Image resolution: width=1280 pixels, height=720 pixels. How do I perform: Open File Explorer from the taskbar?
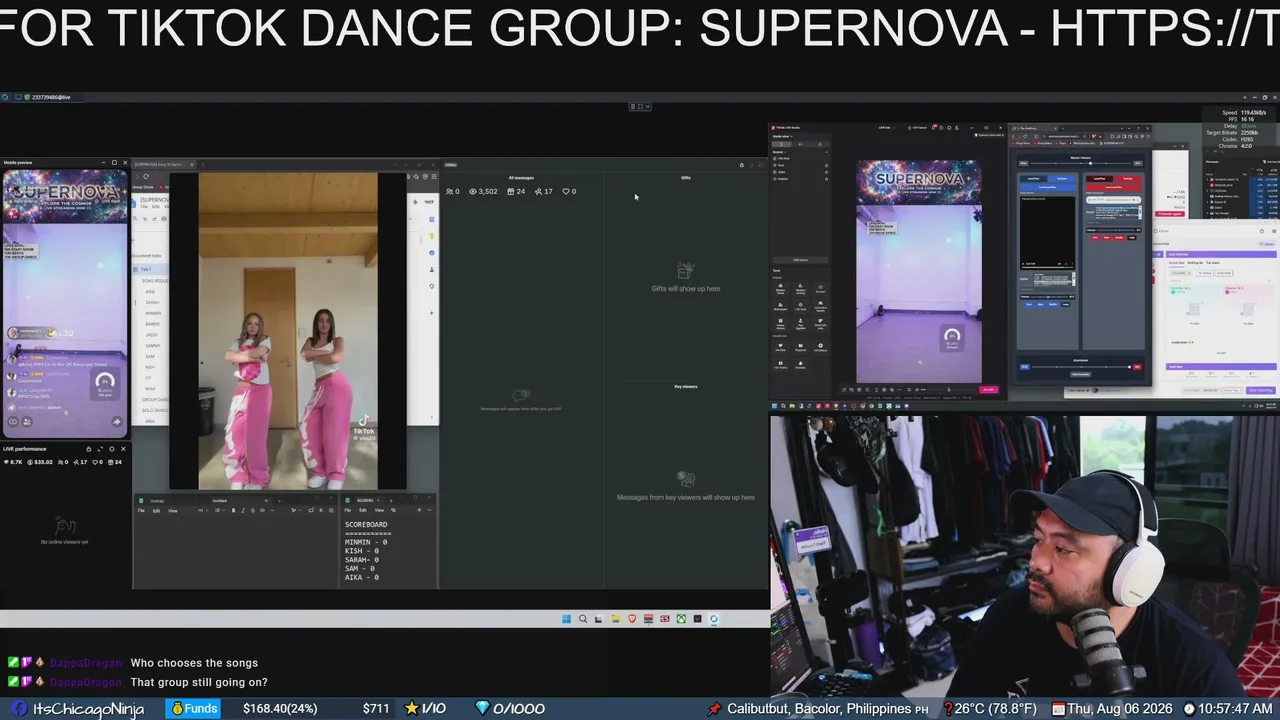(616, 619)
